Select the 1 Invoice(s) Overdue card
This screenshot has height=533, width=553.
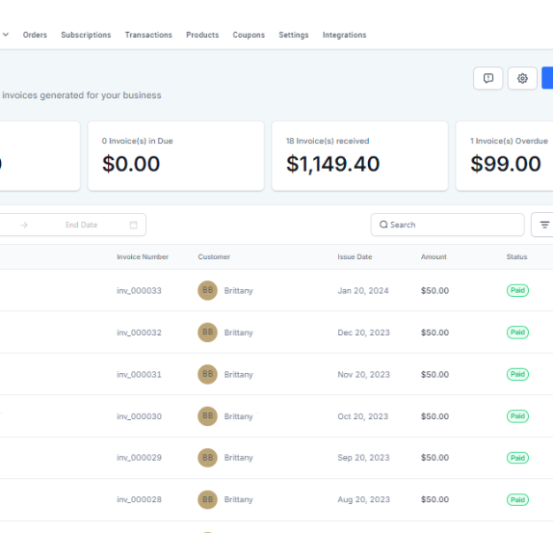coord(504,156)
